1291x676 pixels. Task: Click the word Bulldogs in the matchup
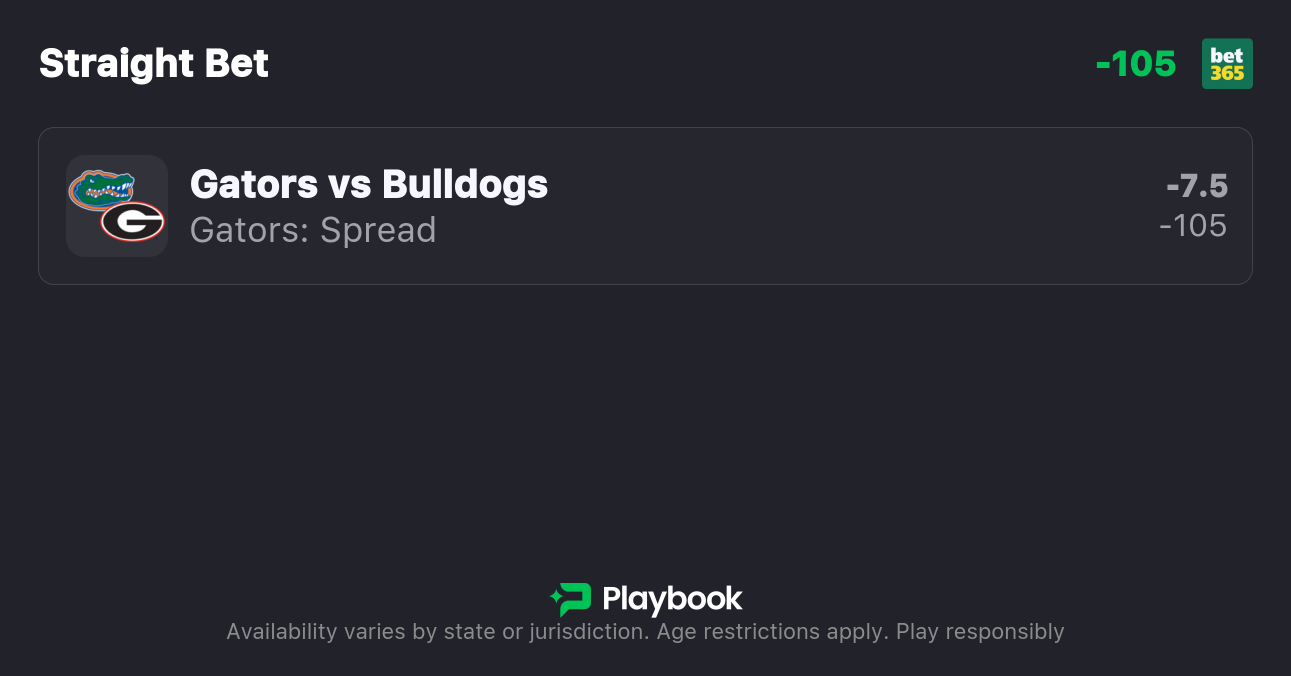tap(465, 184)
